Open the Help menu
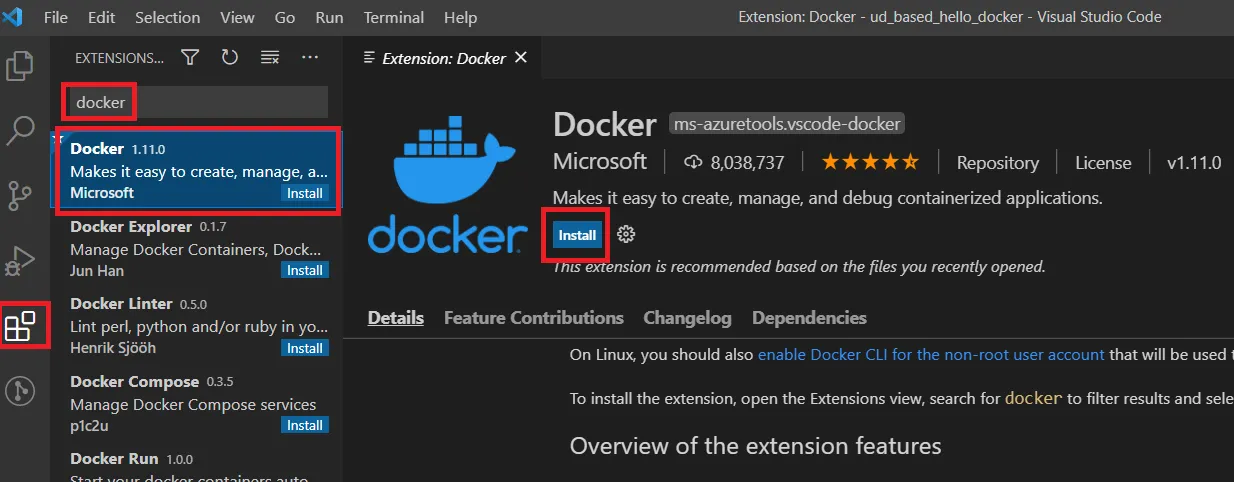 [460, 18]
